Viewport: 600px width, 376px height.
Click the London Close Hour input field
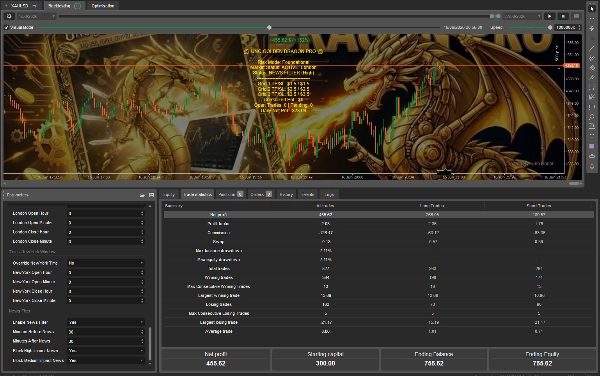(x=106, y=232)
